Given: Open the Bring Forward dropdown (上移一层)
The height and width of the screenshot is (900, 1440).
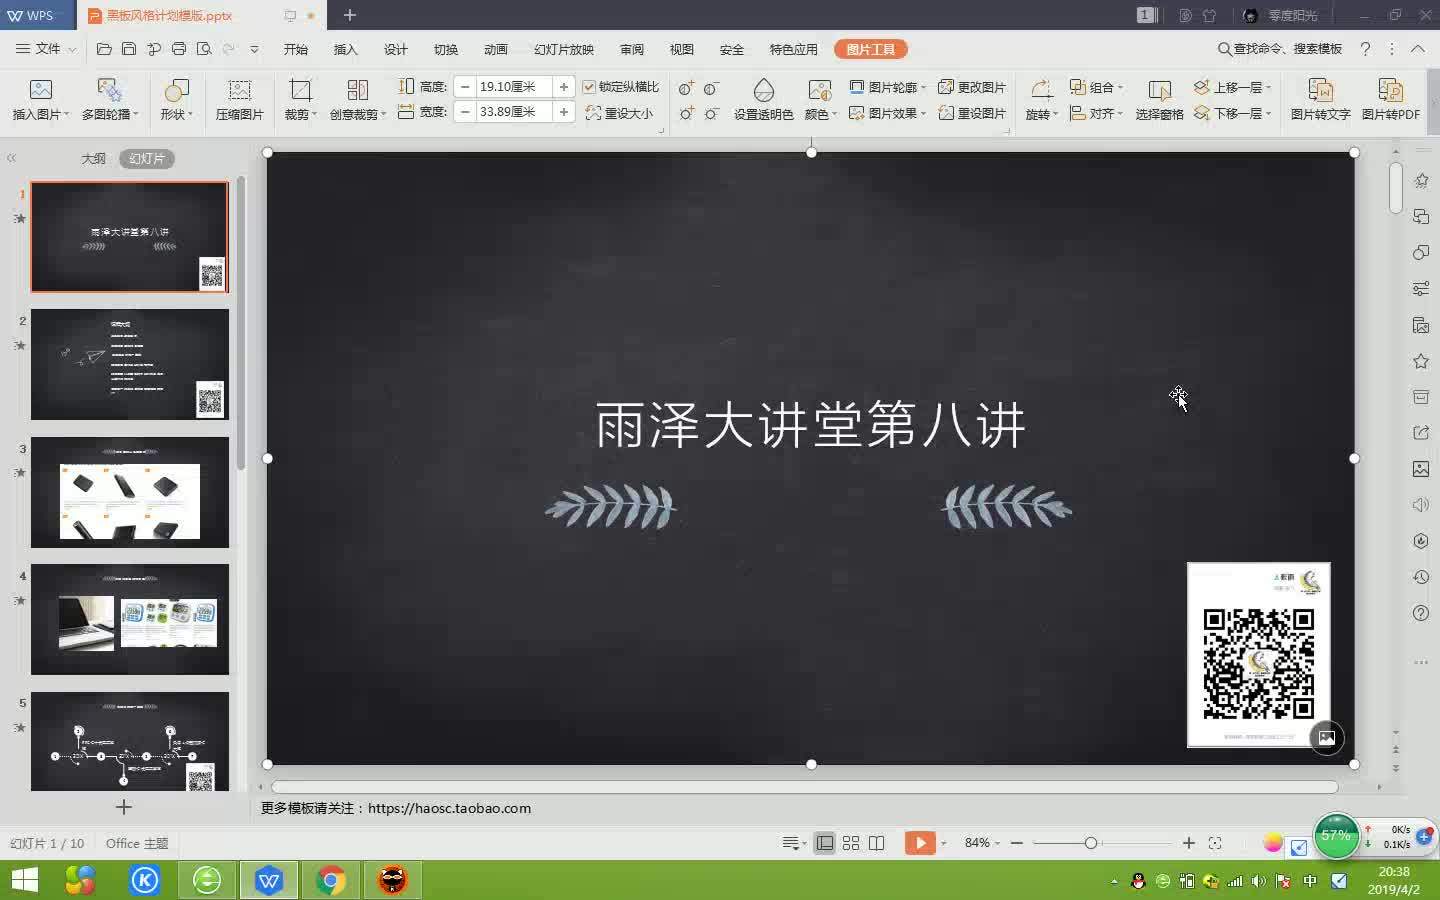Looking at the screenshot, I should [1233, 87].
